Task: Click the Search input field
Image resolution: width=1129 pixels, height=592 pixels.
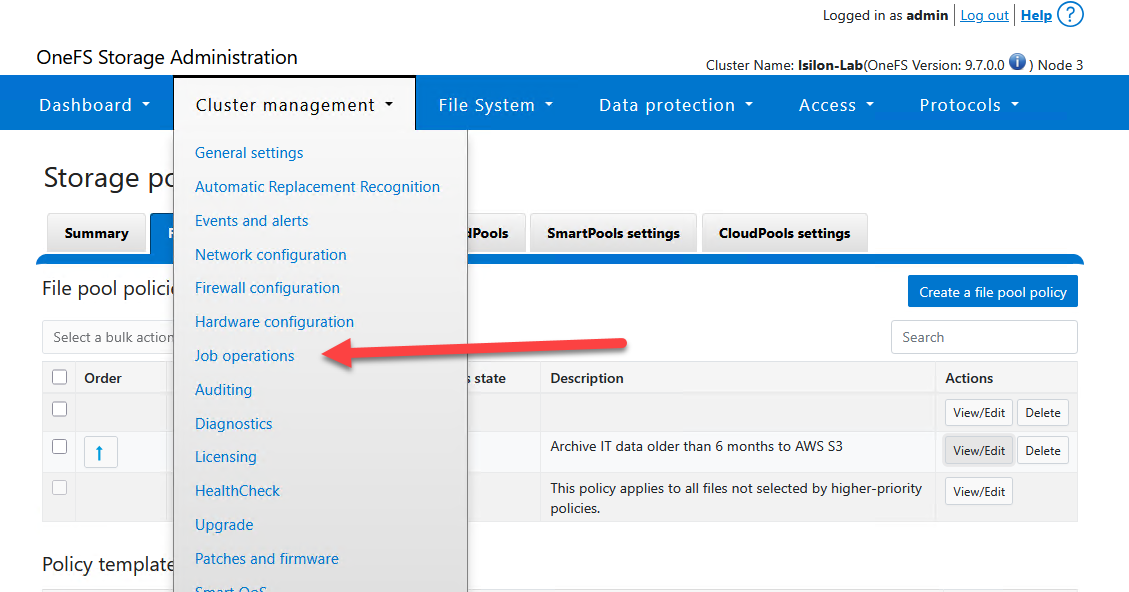Action: click(983, 337)
